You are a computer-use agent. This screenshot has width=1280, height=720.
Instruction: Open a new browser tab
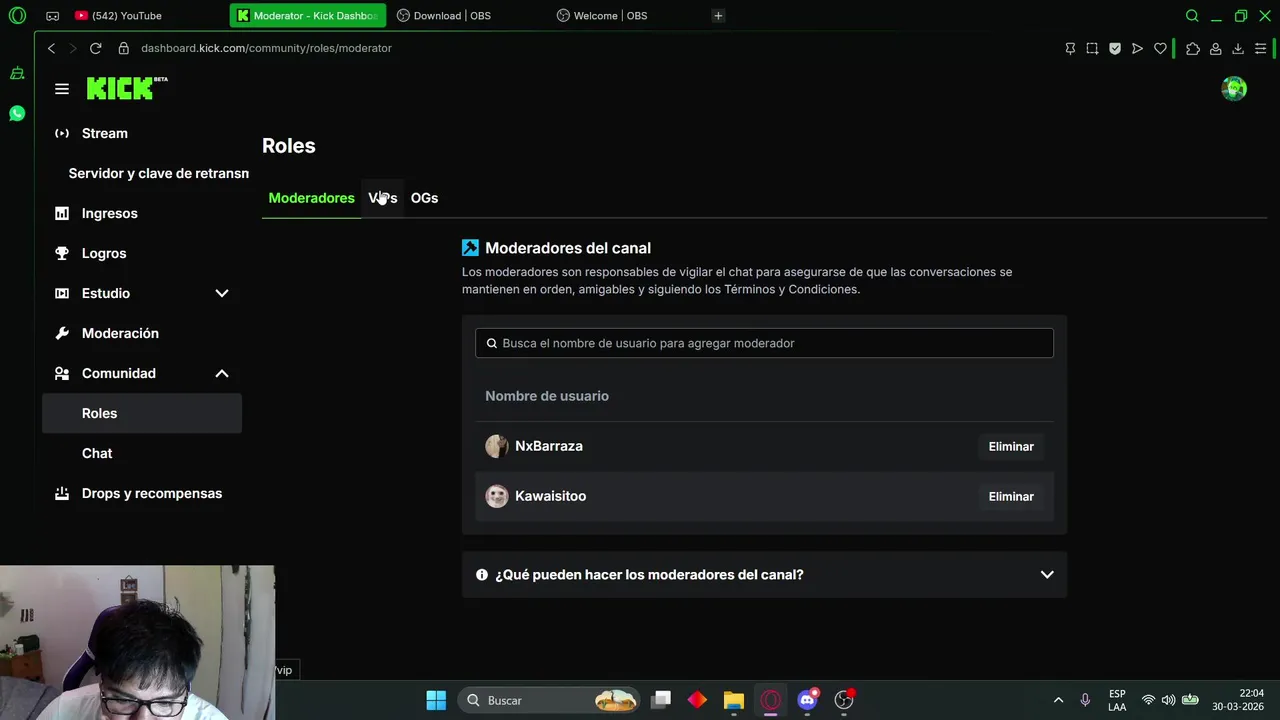(x=718, y=16)
